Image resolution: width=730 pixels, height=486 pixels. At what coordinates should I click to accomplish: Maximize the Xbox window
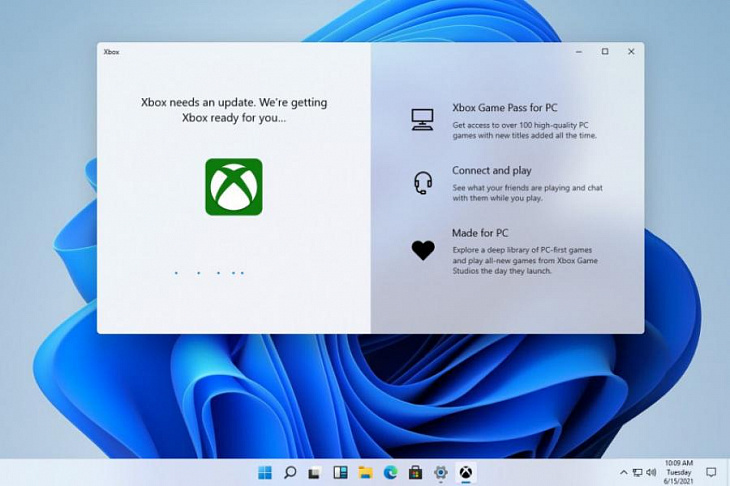click(605, 51)
